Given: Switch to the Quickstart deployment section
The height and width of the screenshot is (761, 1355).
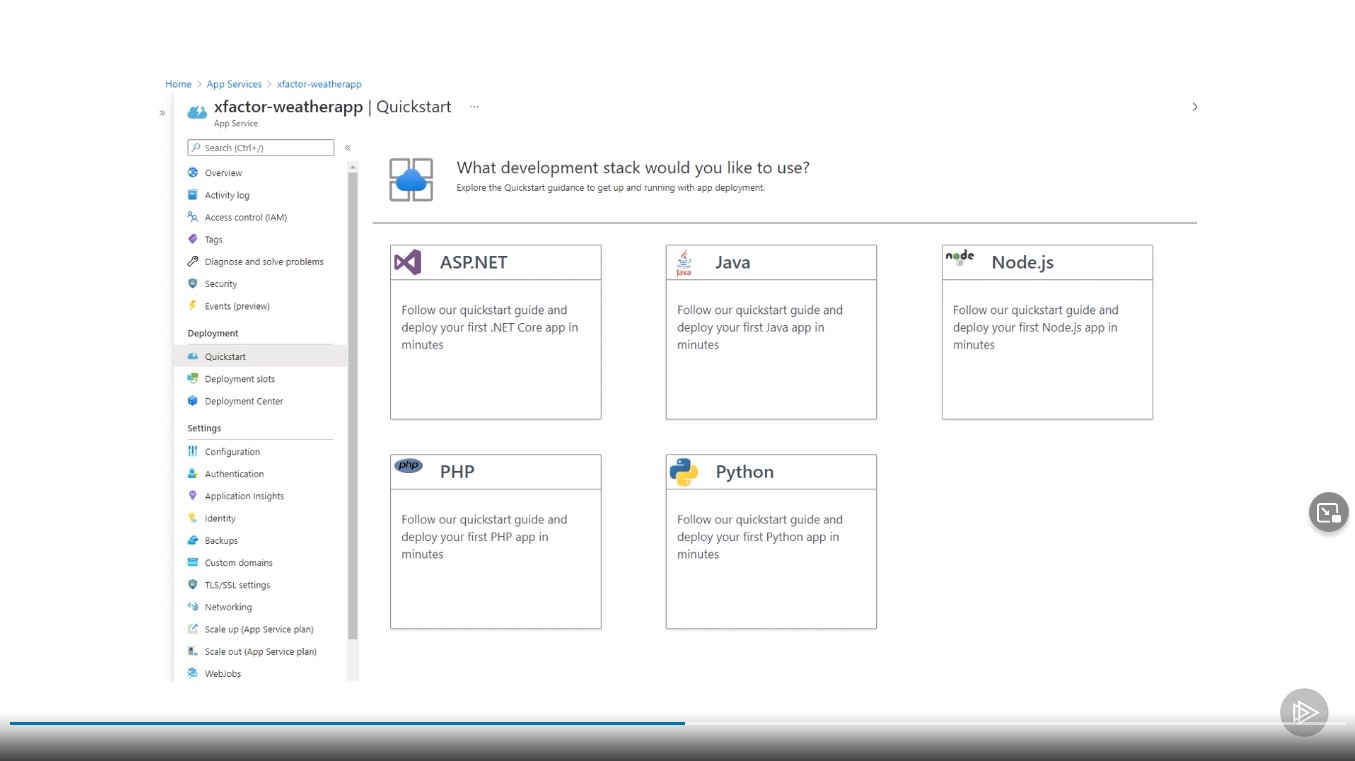Looking at the screenshot, I should tap(225, 356).
